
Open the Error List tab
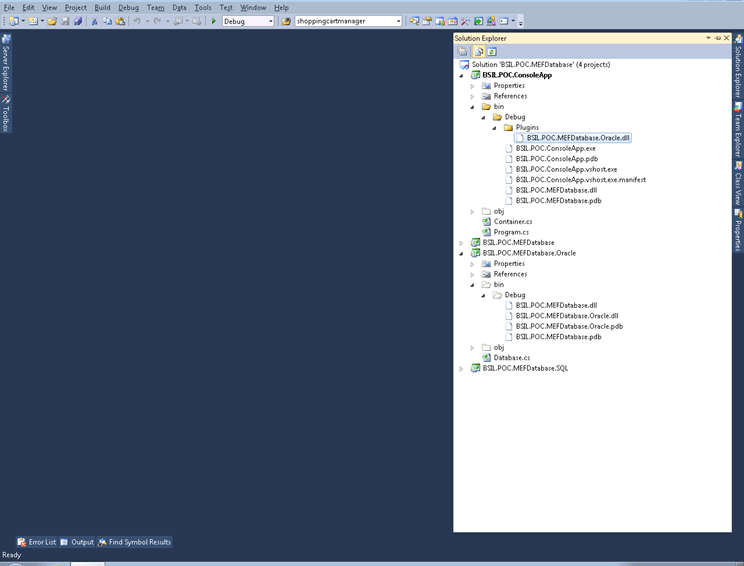tap(37, 542)
